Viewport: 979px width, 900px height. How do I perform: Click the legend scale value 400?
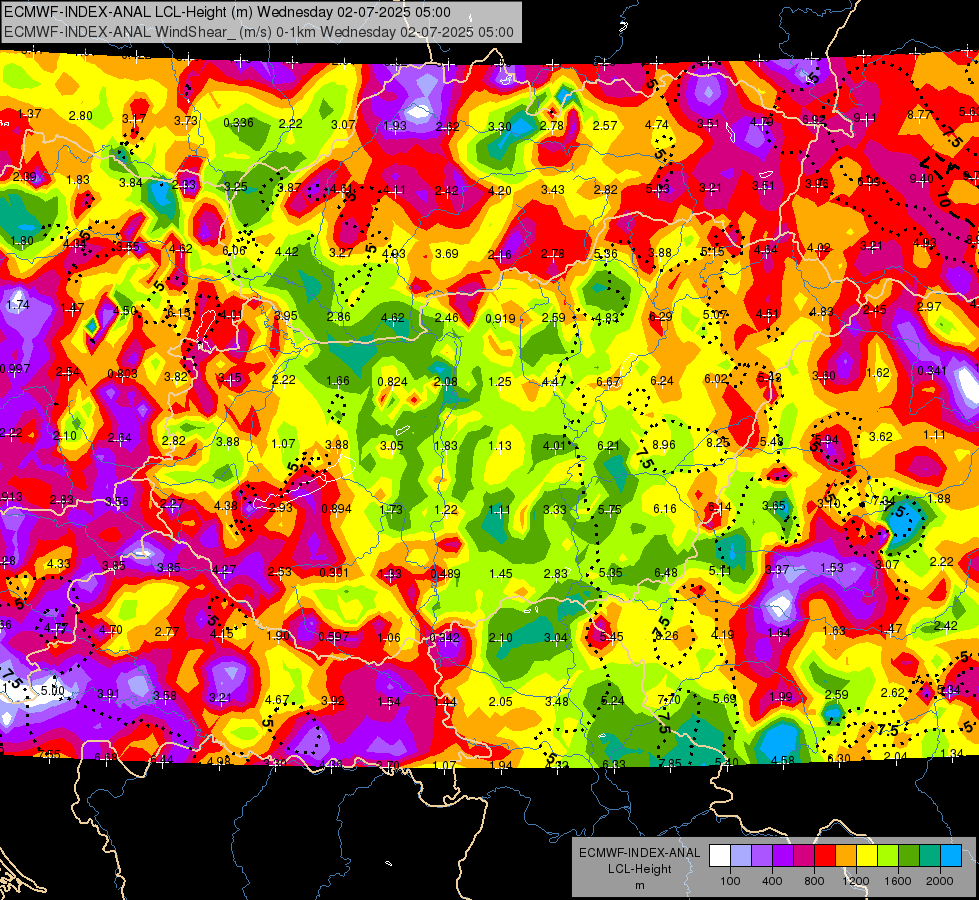click(772, 881)
